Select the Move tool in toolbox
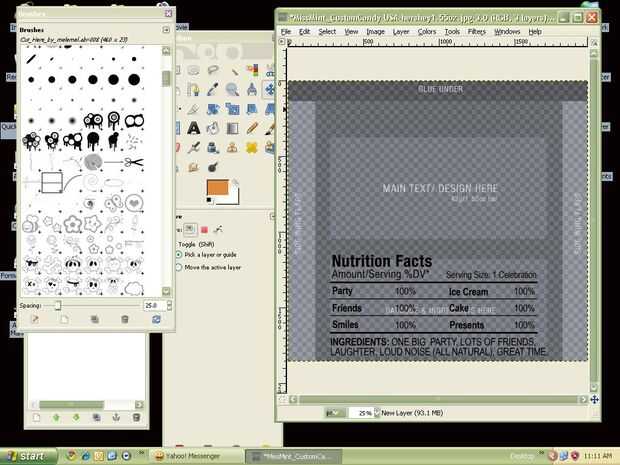 coord(270,89)
